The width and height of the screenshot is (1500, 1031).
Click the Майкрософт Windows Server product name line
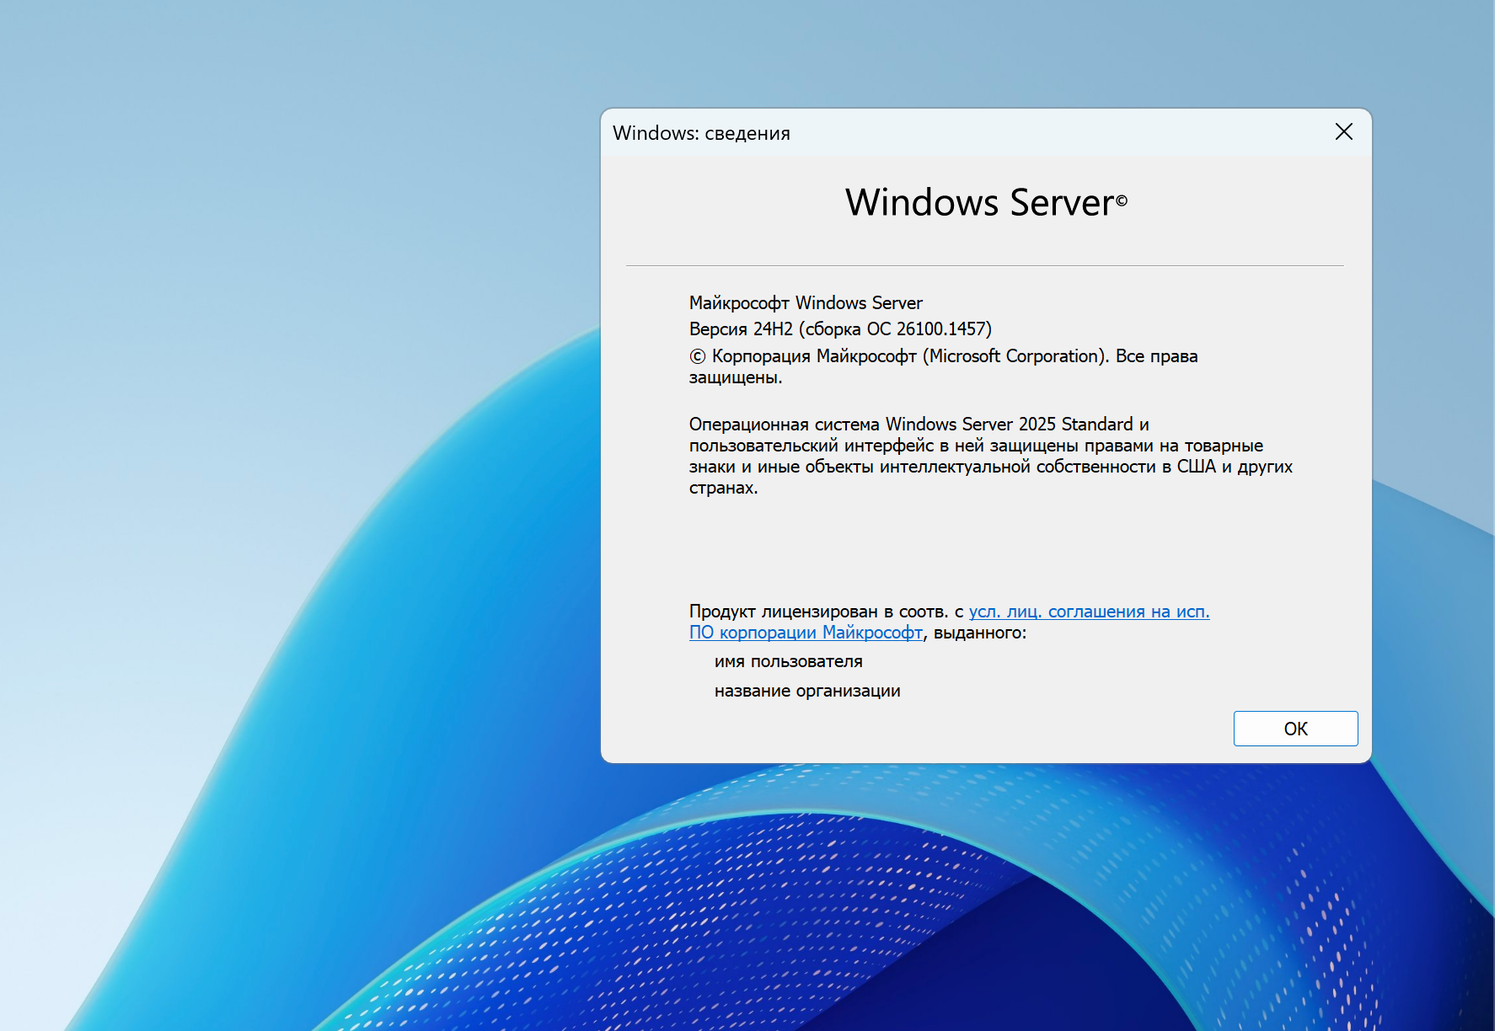805,302
